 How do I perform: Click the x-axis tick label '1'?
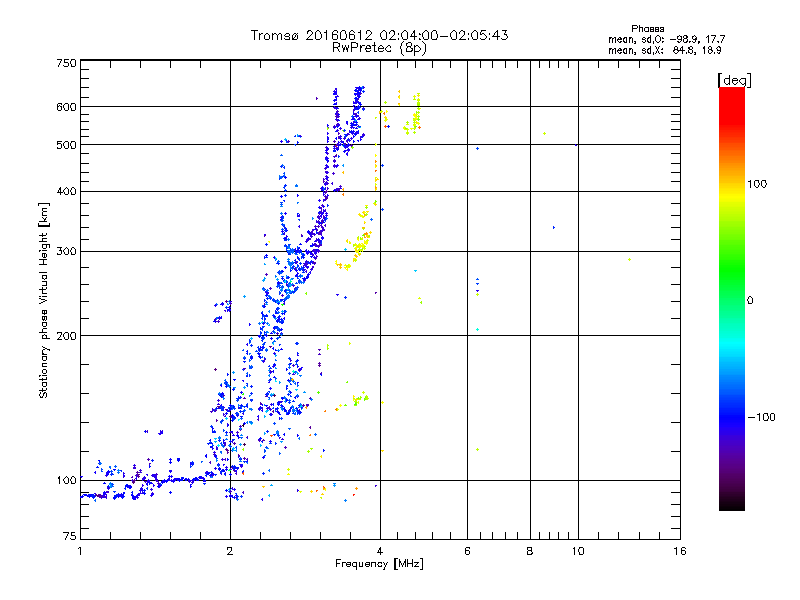(80, 551)
